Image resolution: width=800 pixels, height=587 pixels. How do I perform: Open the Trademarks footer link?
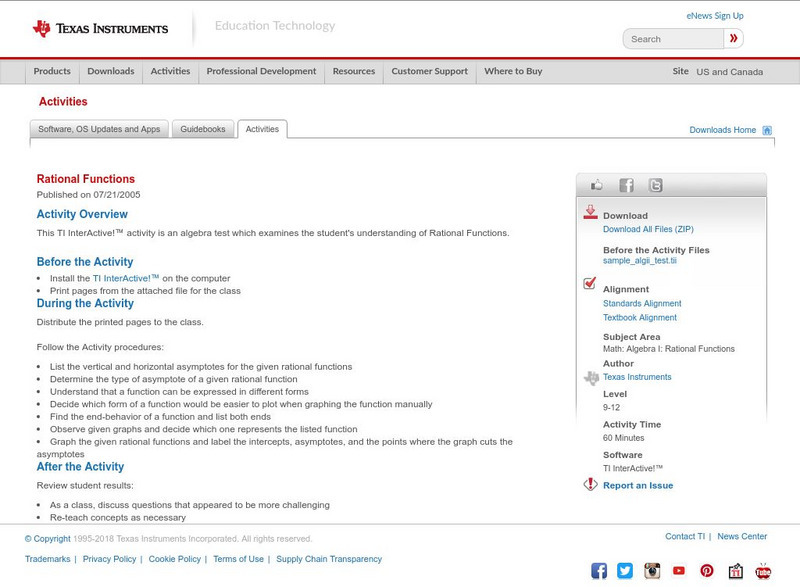click(x=47, y=559)
